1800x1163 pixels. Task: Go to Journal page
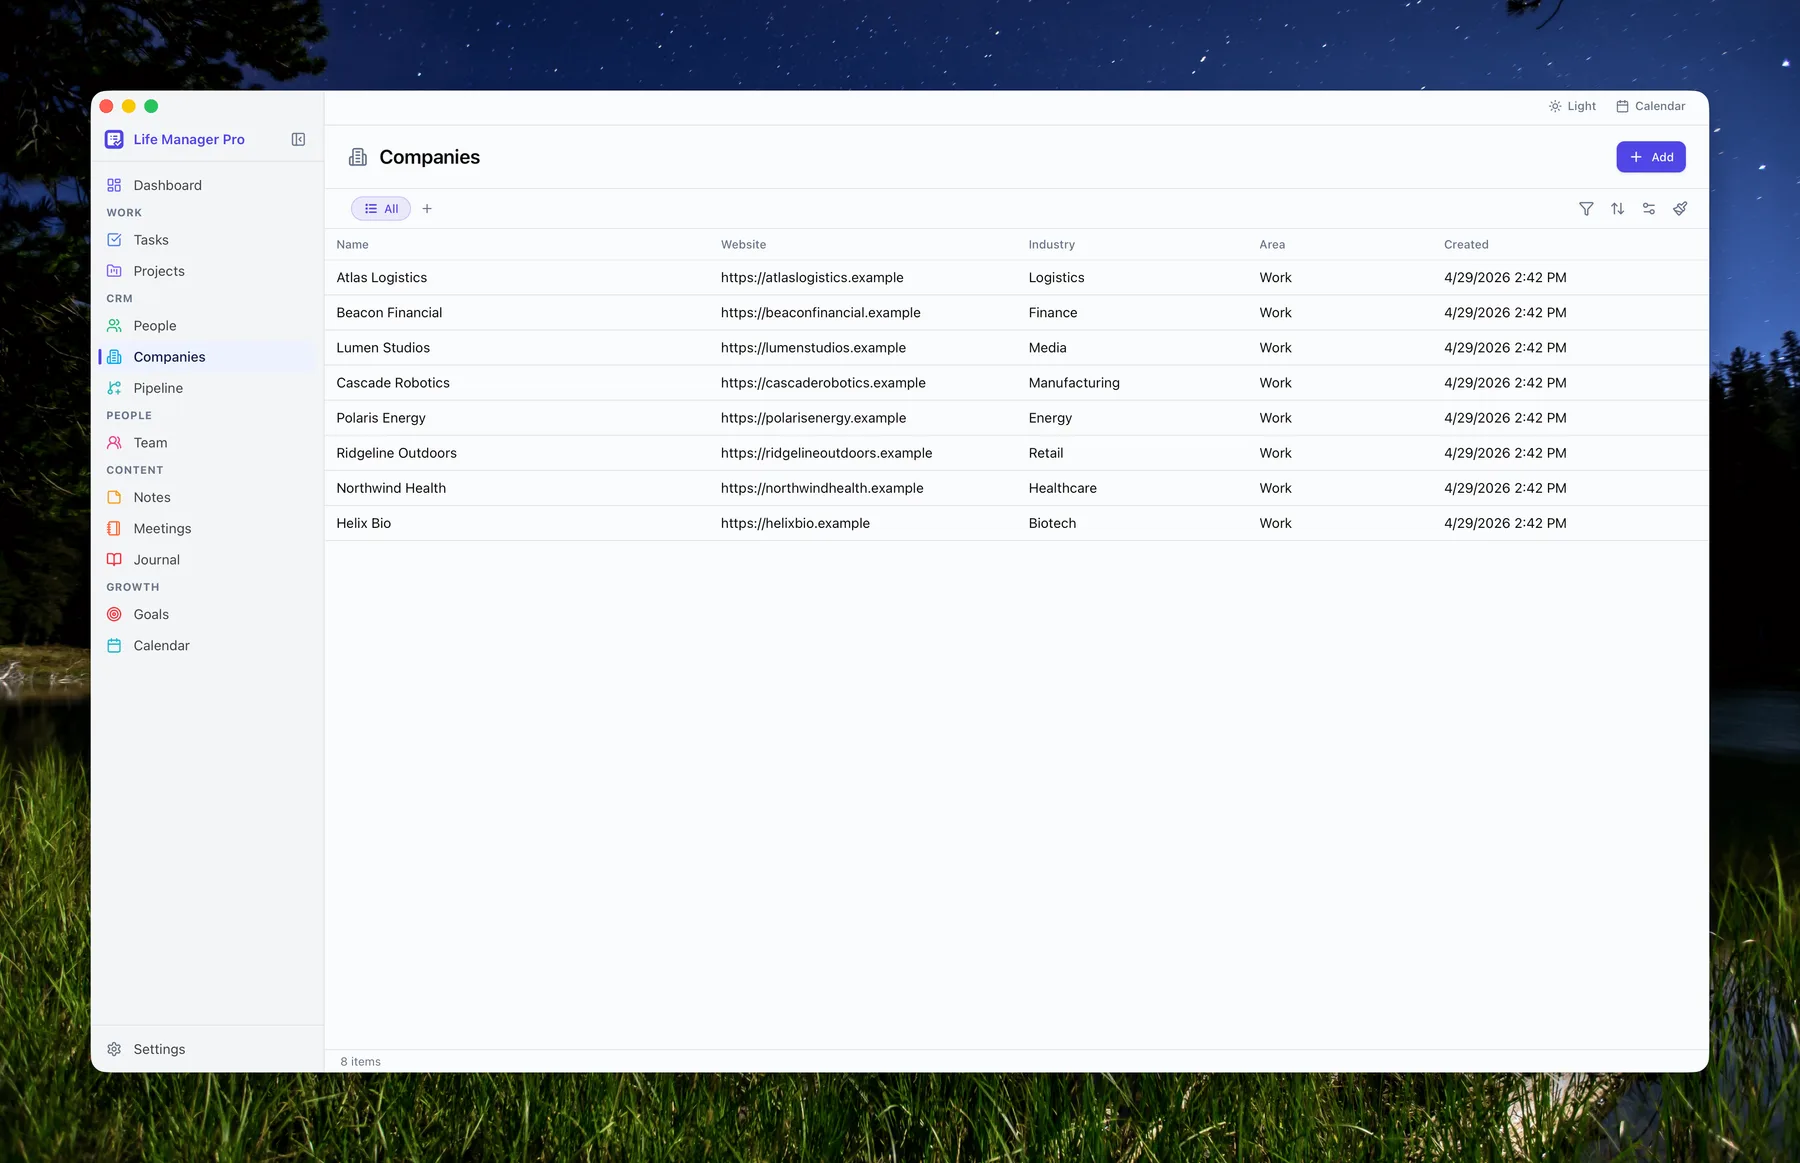tap(157, 560)
